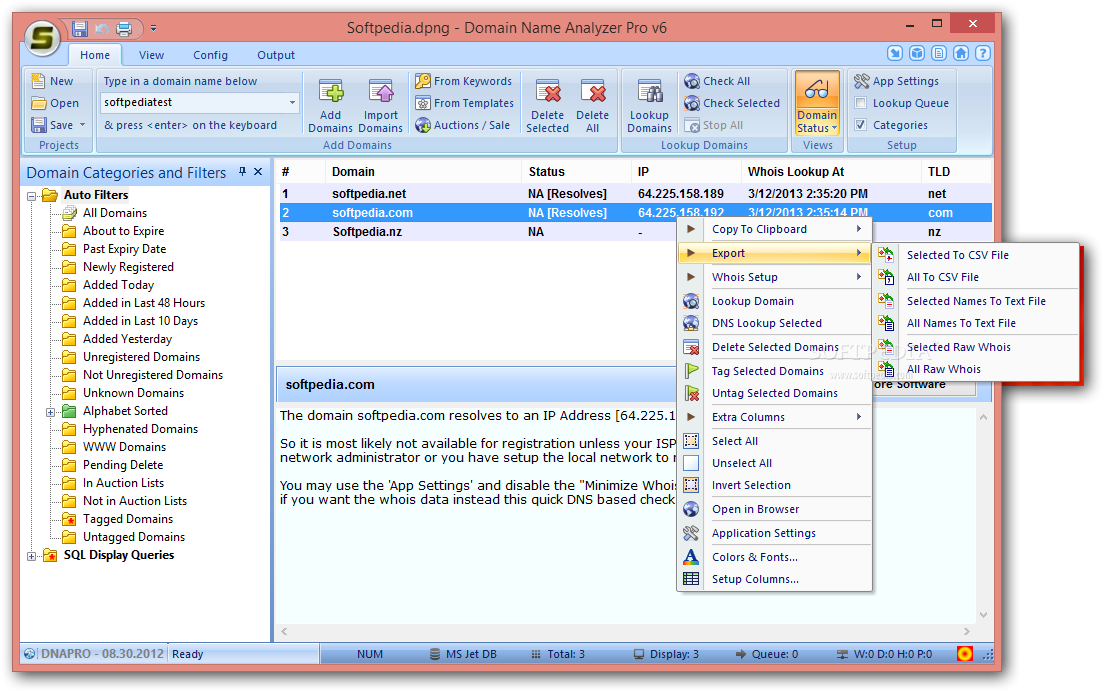Click the TLD column header

click(956, 172)
